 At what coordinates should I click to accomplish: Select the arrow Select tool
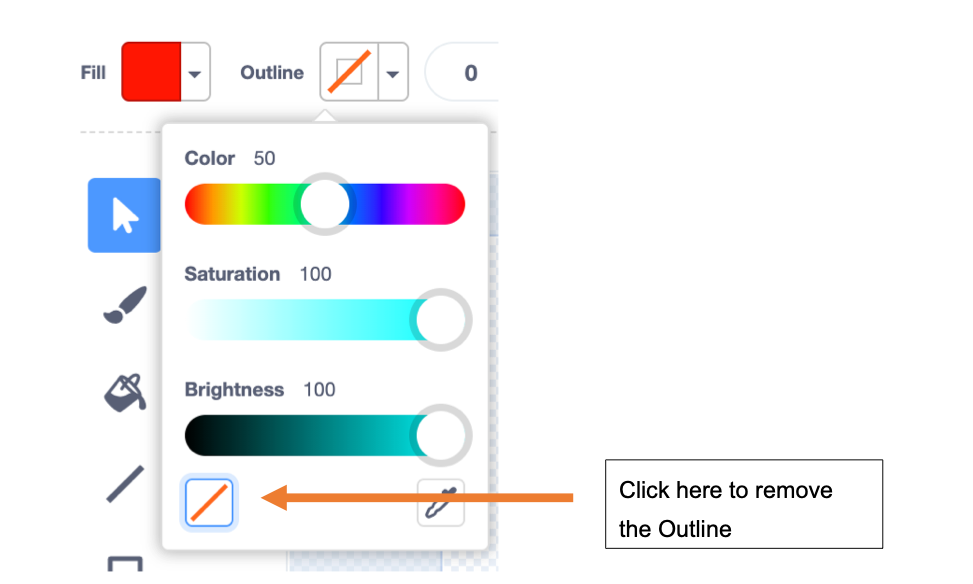pyautogui.click(x=124, y=215)
